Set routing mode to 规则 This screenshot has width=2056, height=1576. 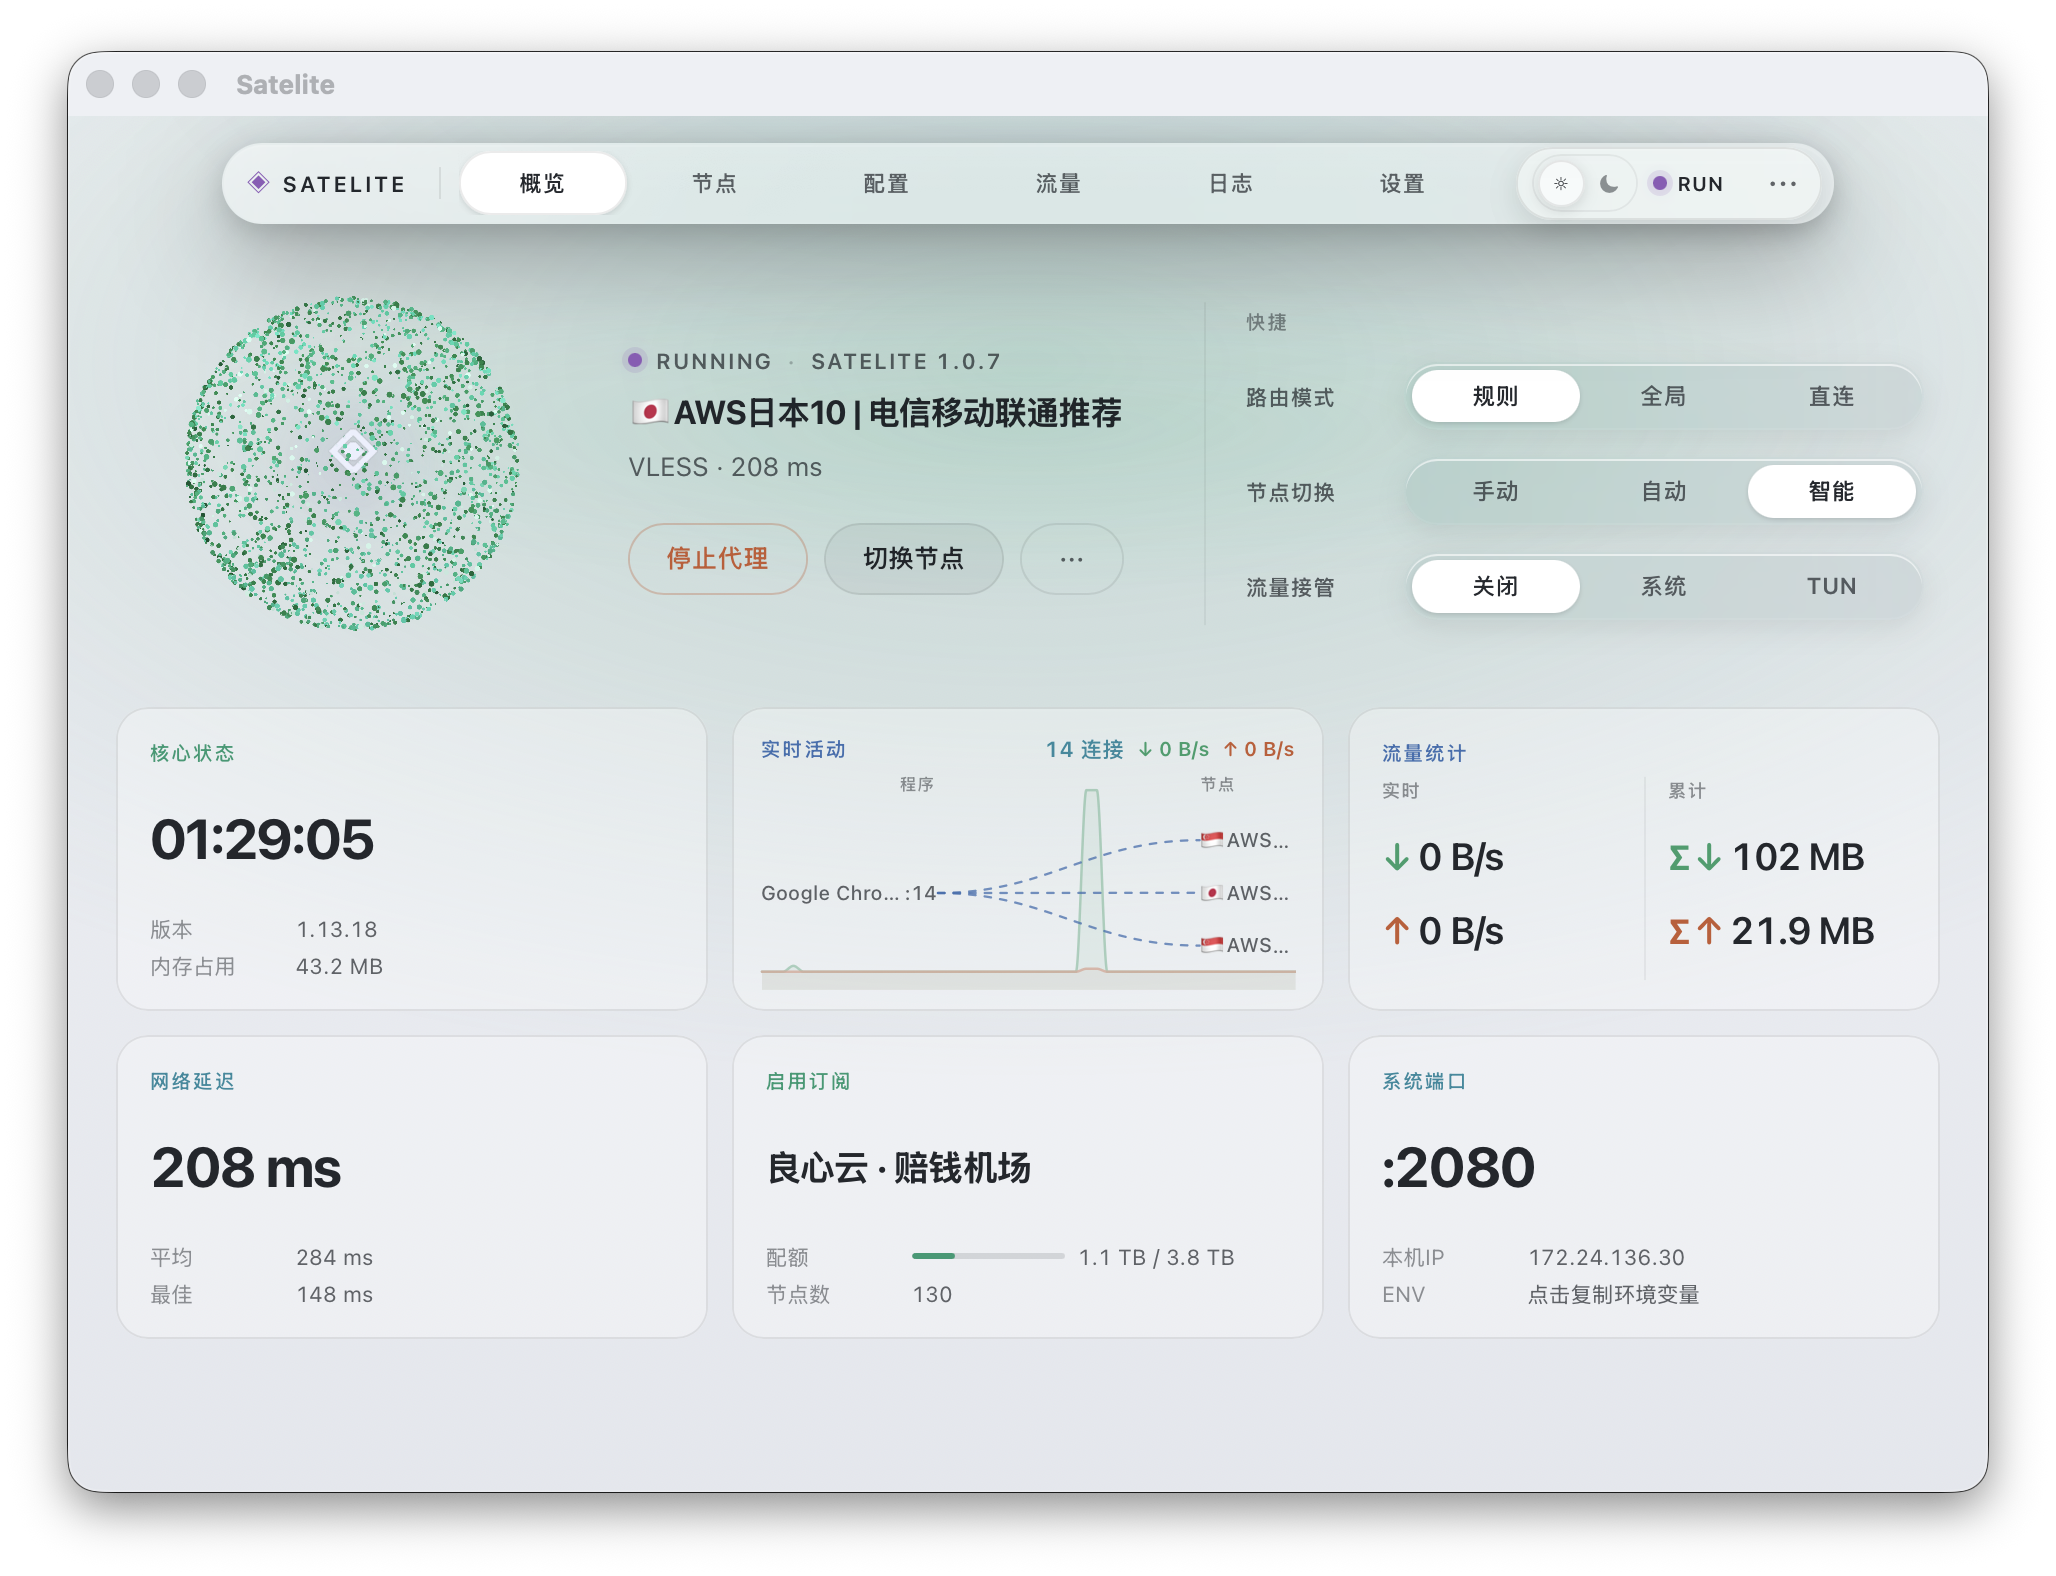point(1495,396)
